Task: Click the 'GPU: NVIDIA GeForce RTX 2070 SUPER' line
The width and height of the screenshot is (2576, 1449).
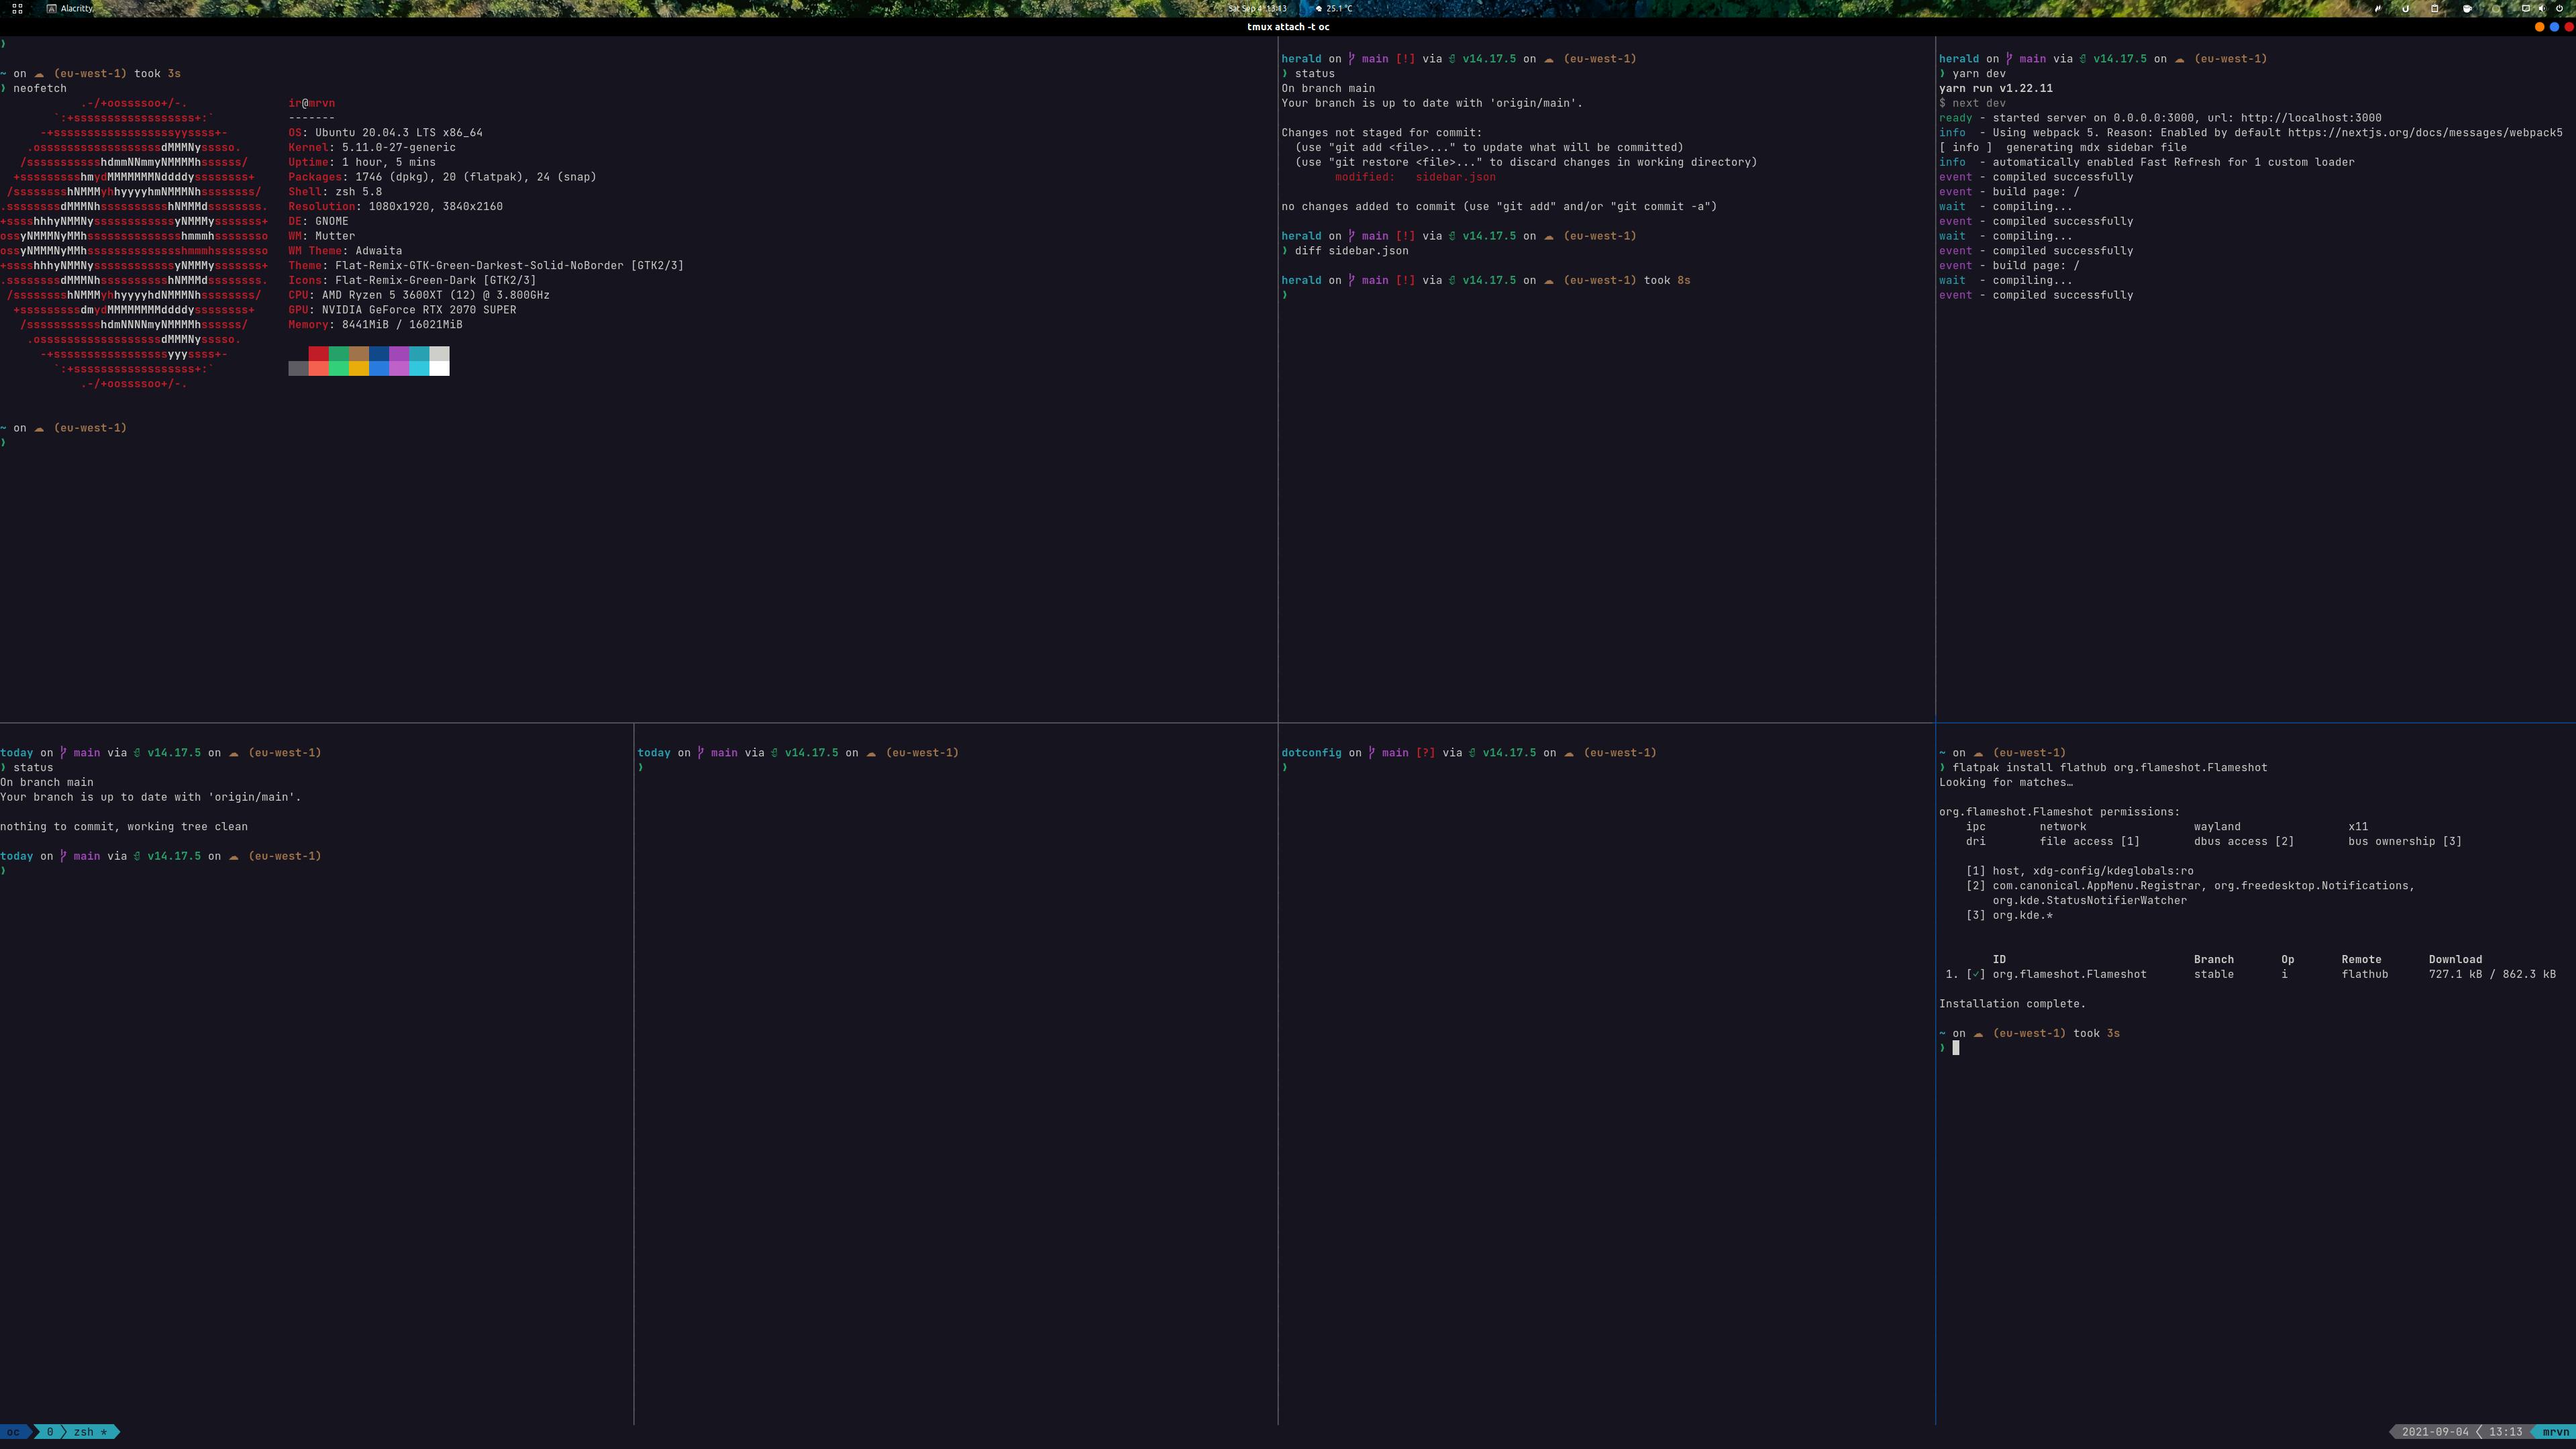Action: pyautogui.click(x=402, y=310)
